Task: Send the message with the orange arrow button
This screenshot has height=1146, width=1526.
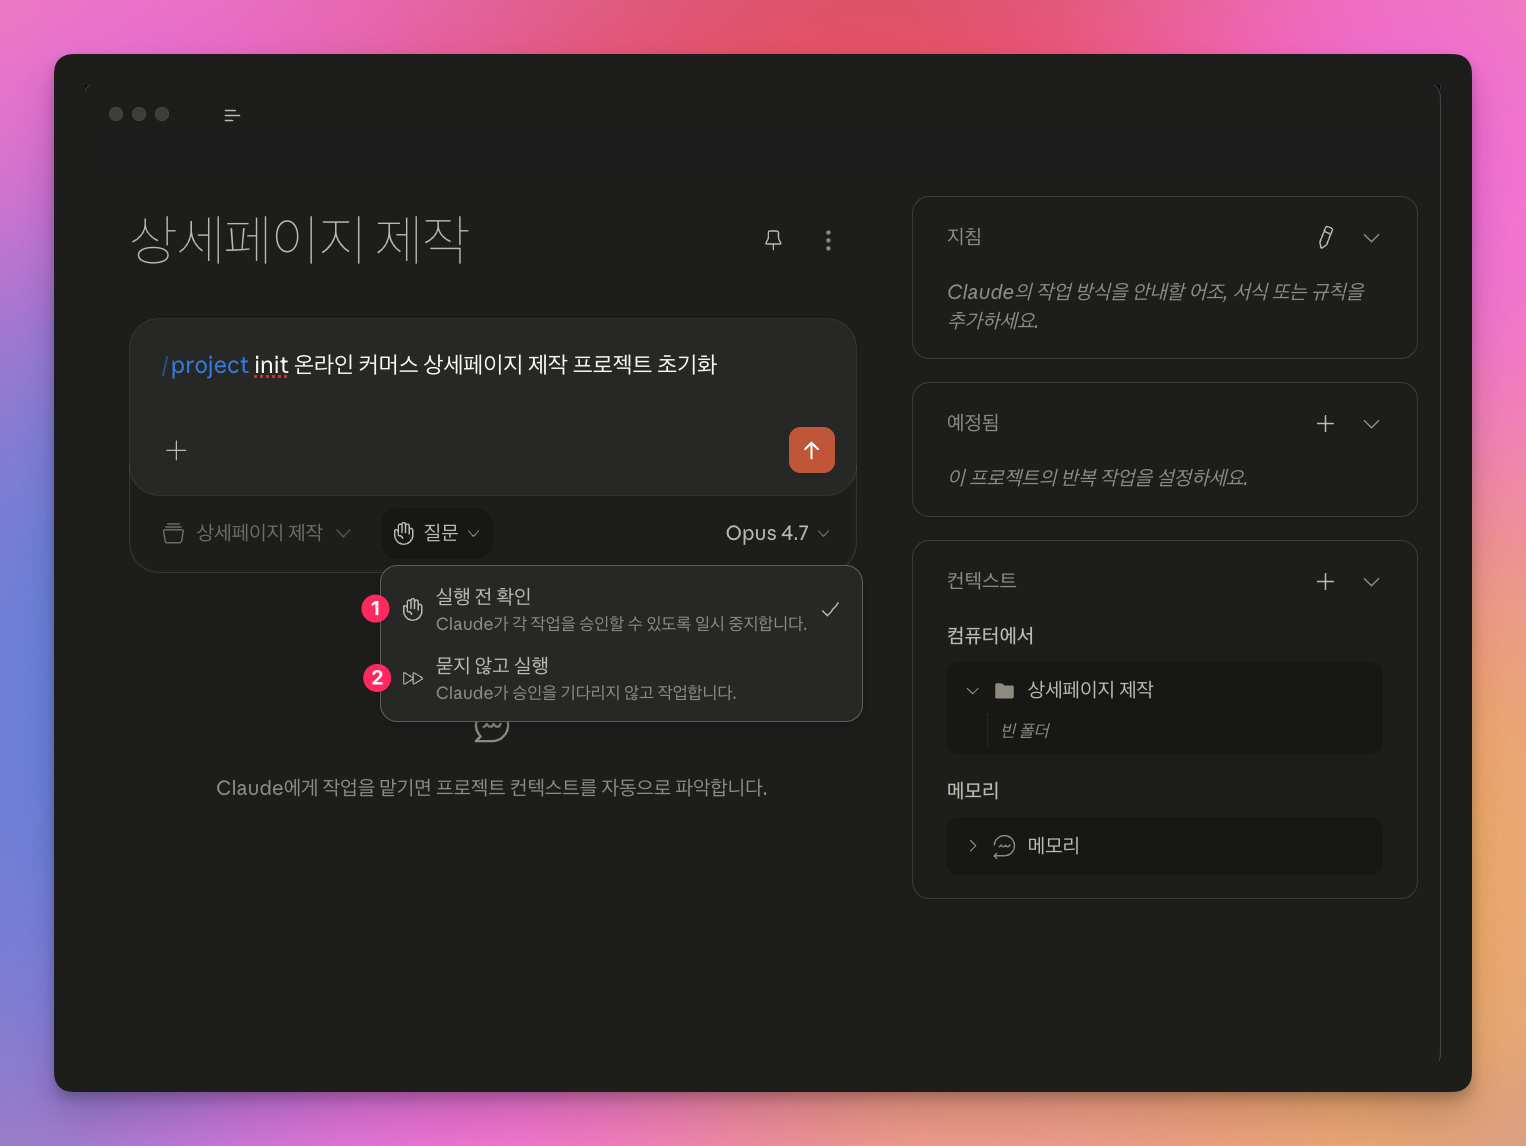Action: [811, 450]
